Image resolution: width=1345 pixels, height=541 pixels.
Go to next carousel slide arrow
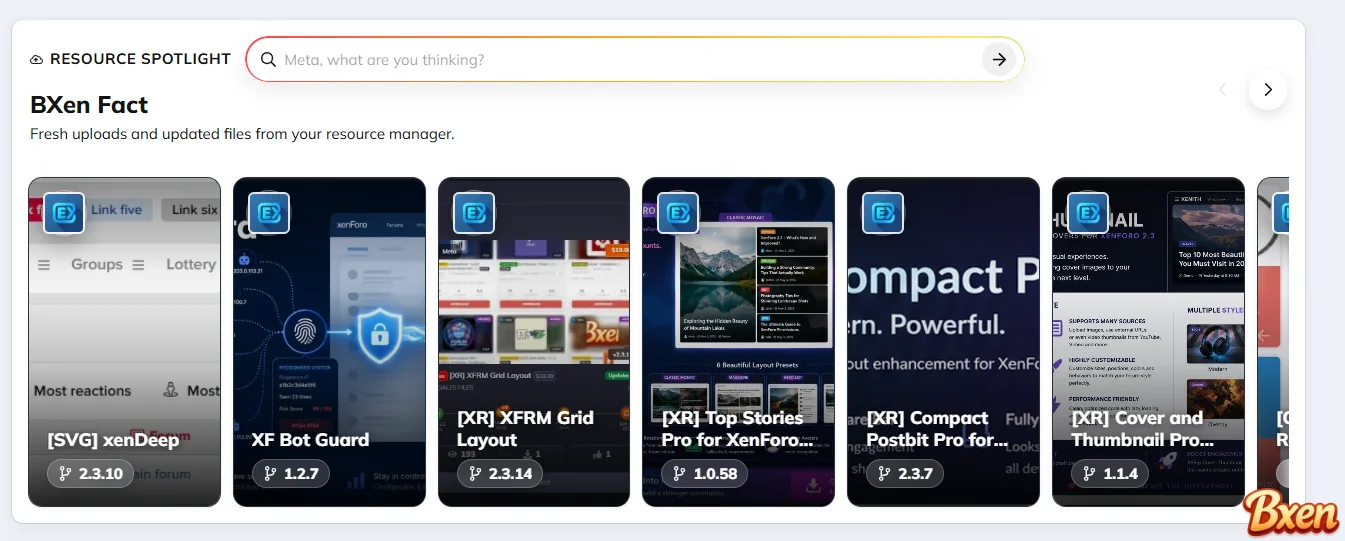1268,90
